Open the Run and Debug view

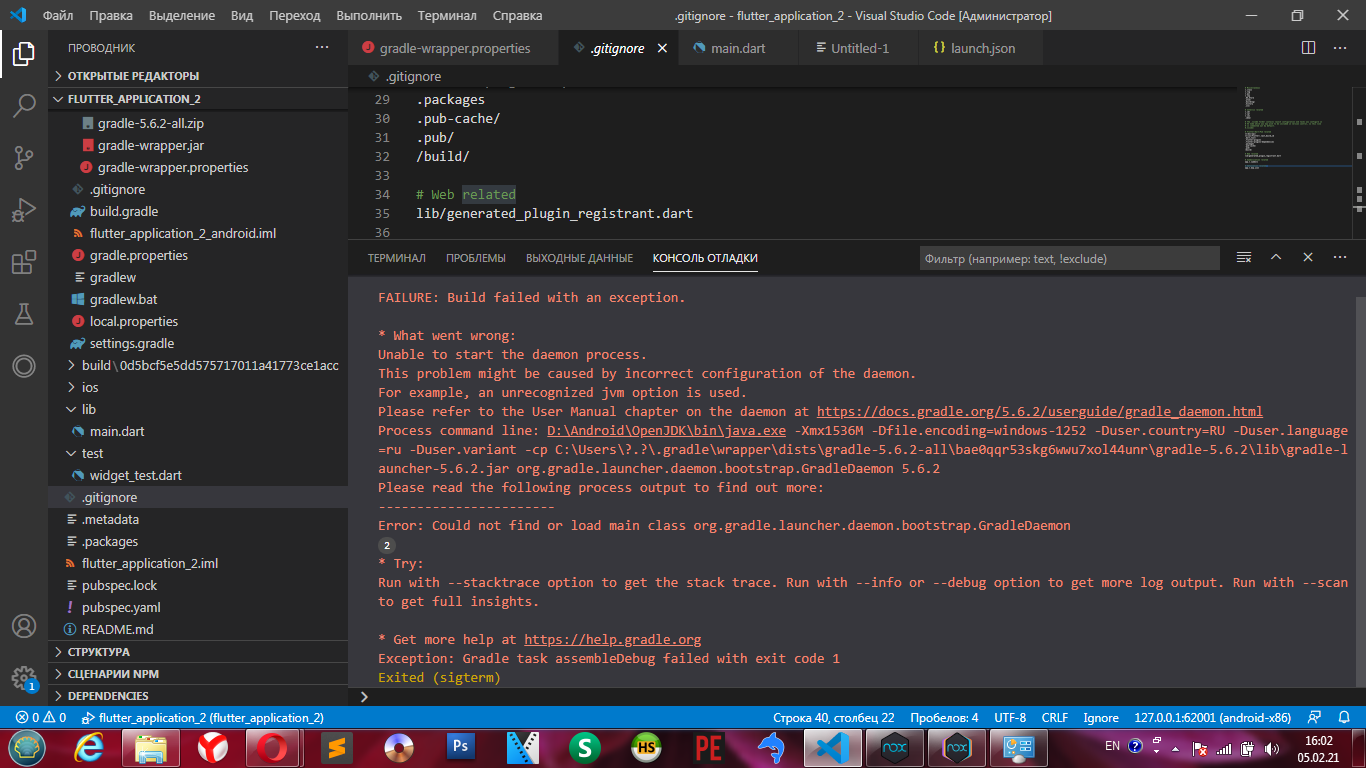(x=24, y=209)
